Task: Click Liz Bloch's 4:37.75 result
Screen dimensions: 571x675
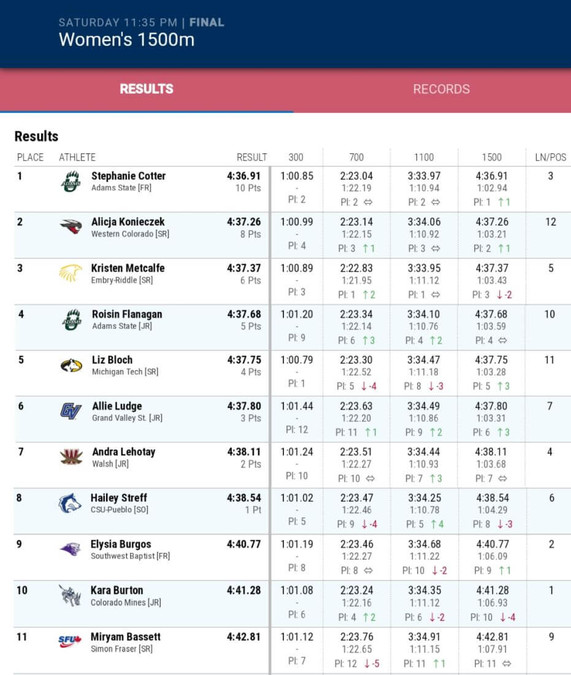Action: [x=244, y=360]
